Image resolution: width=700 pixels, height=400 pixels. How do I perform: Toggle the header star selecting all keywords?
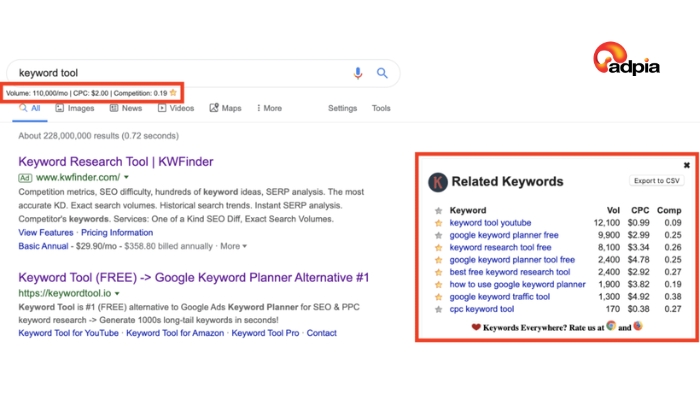click(x=438, y=210)
